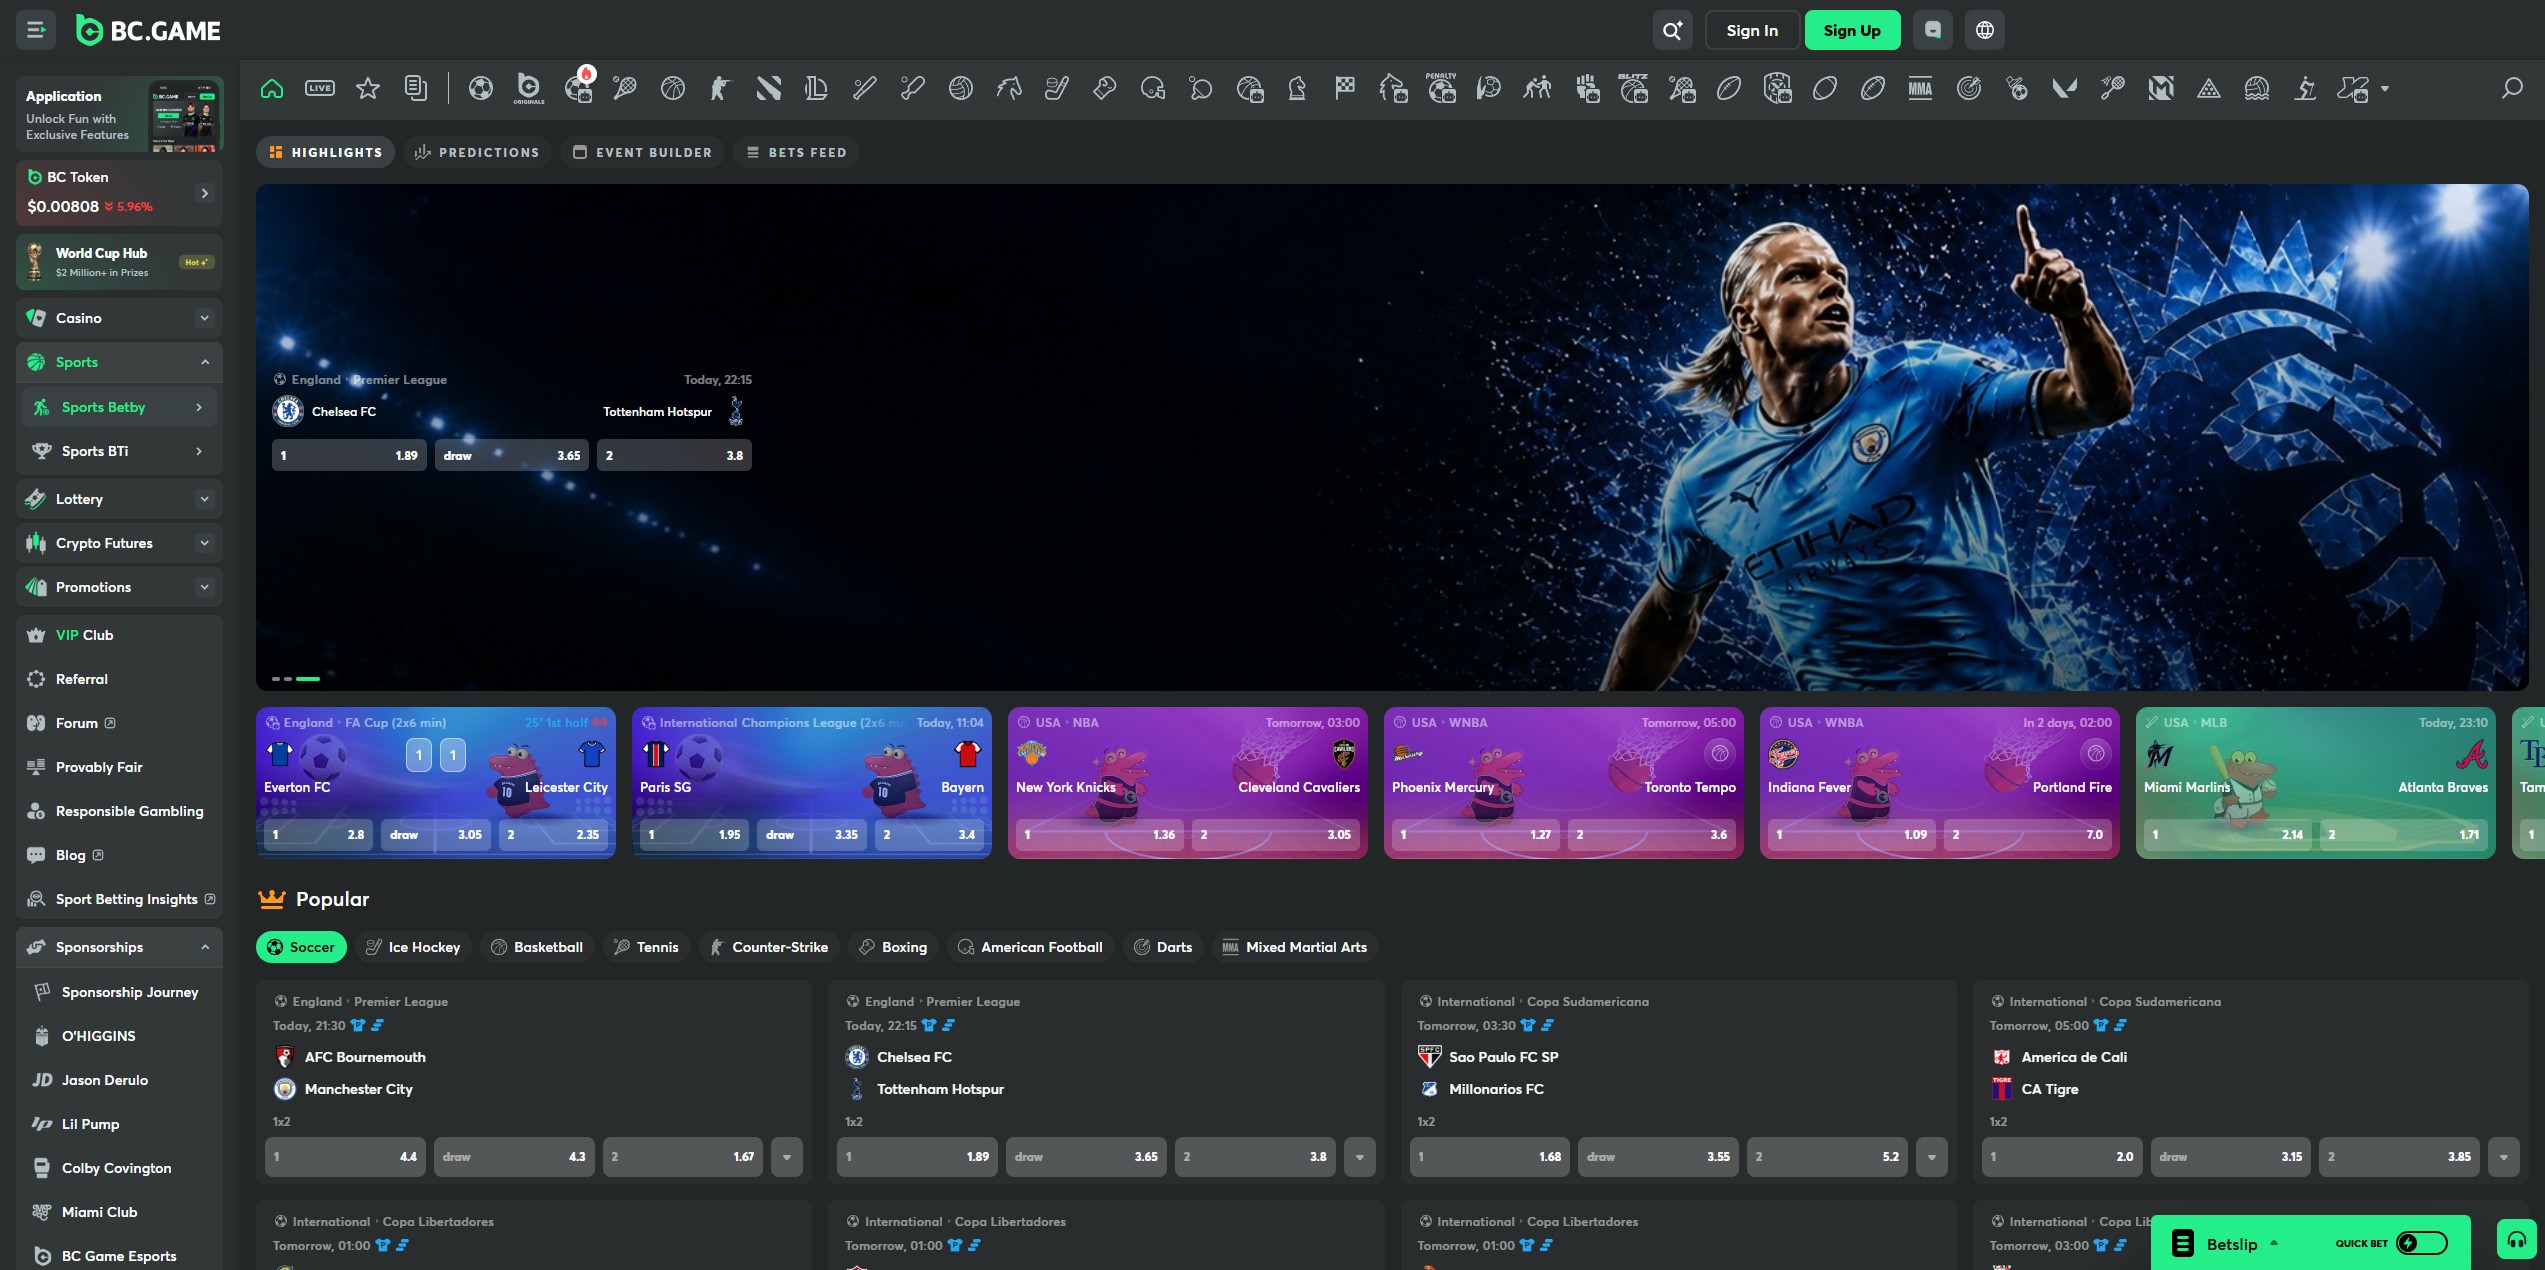Viewport: 2545px width, 1270px height.
Task: Click the sportsbook search magnifier icon
Action: tap(2512, 88)
